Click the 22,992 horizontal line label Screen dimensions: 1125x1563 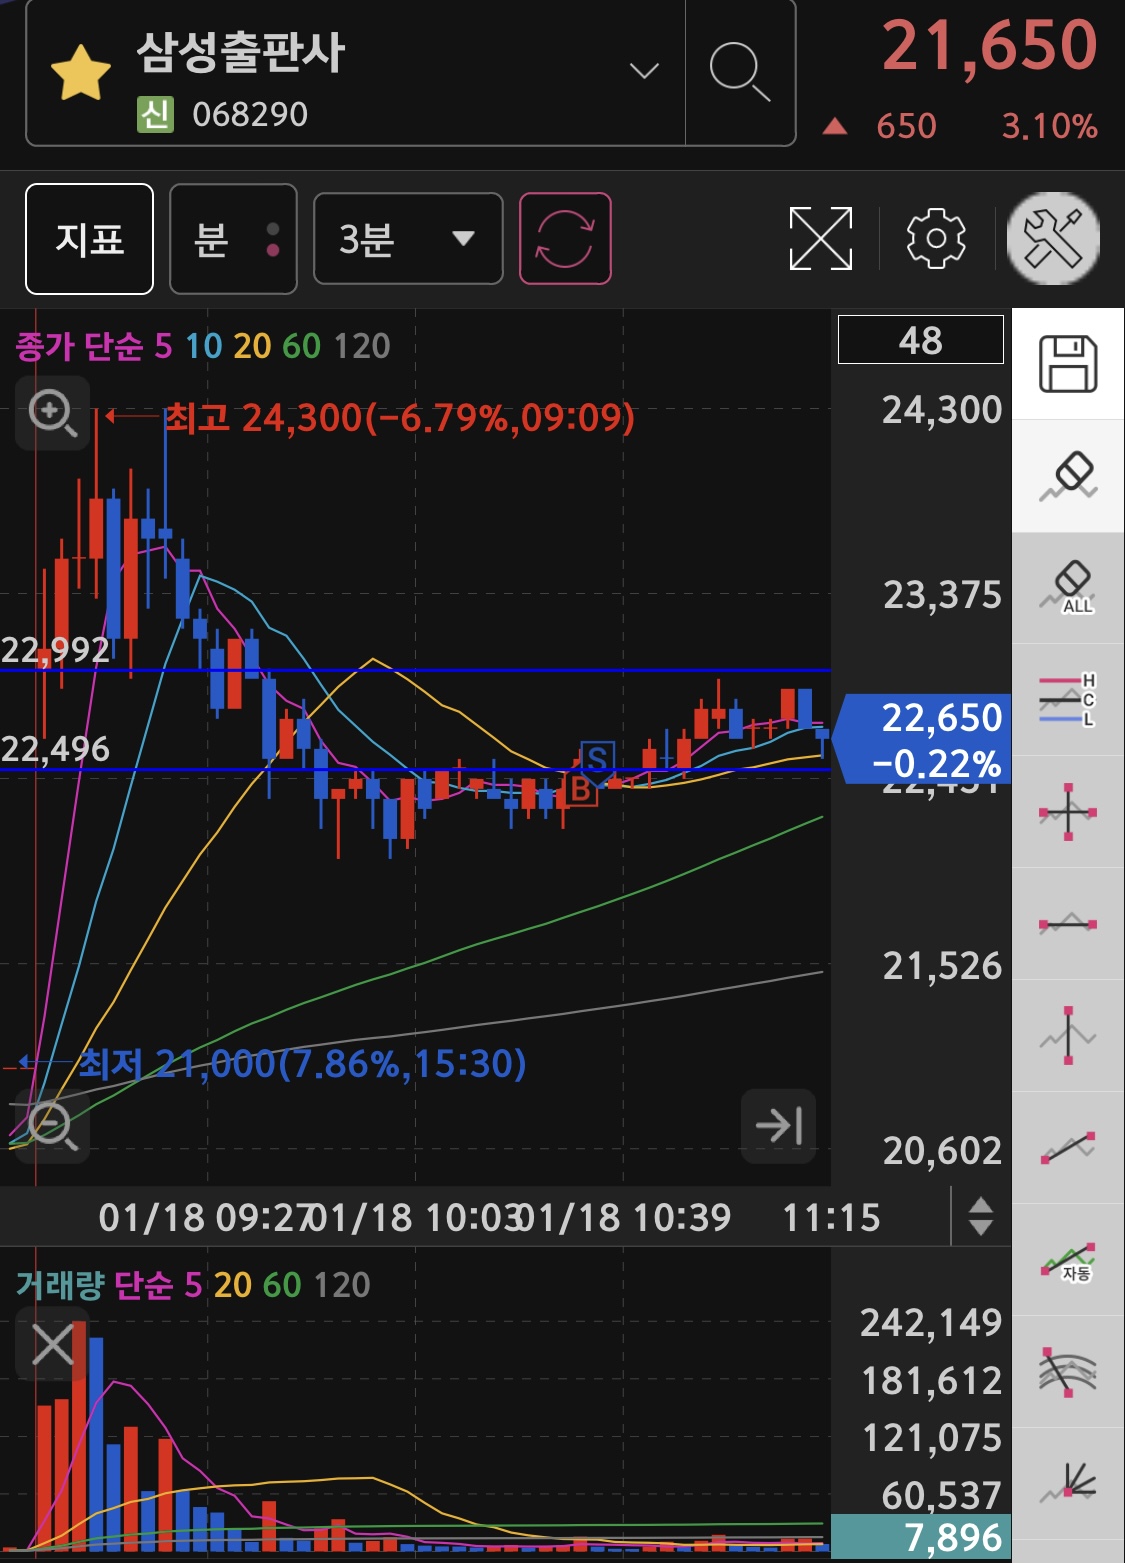[55, 650]
